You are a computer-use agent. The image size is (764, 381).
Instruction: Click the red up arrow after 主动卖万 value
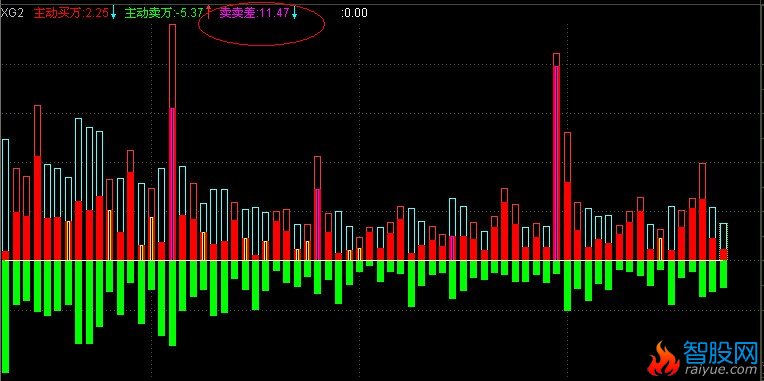[208, 12]
